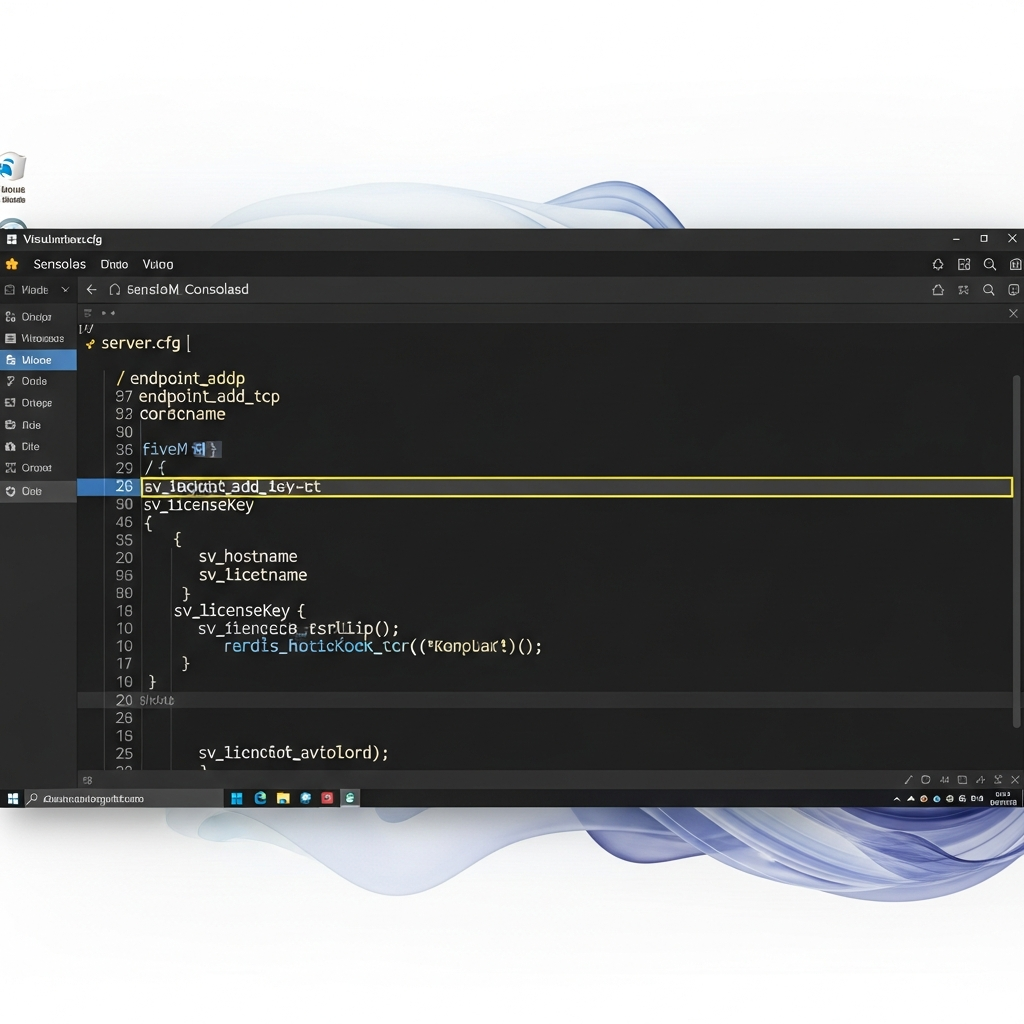Viewport: 1024px width, 1024px height.
Task: Open the Oroot sidebar item
Action: tap(37, 468)
